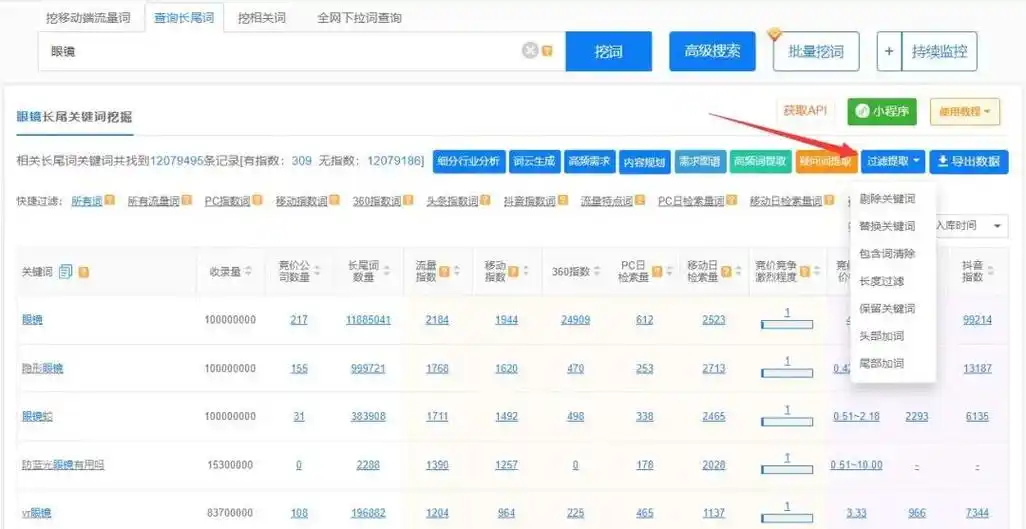The height and width of the screenshot is (529, 1026).
Task: Open the 眼镜蛇 keyword link
Action: (x=38, y=416)
